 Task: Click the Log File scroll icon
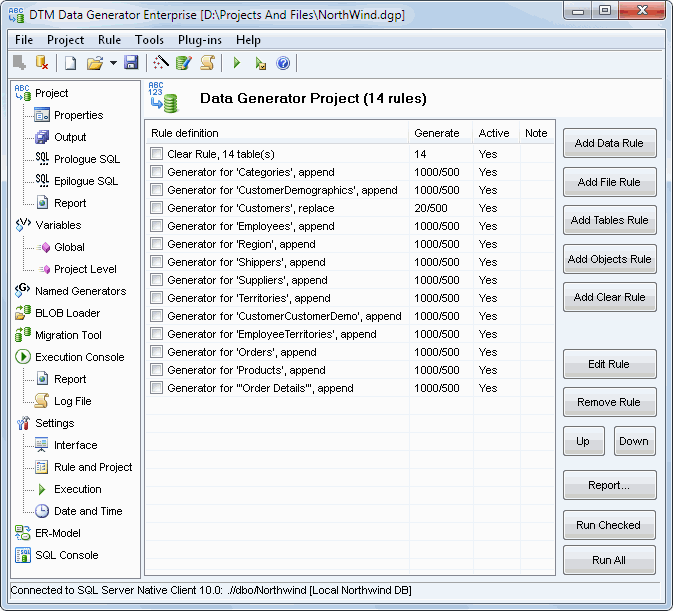tap(42, 400)
